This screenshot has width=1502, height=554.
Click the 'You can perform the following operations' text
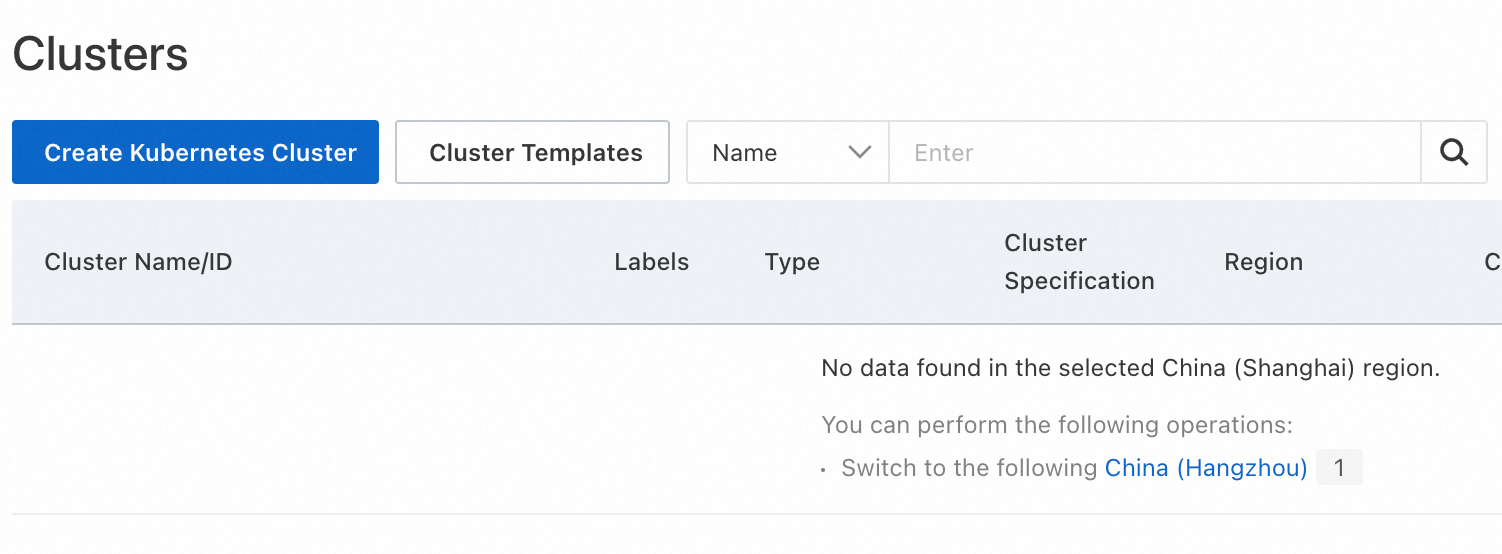point(1057,425)
